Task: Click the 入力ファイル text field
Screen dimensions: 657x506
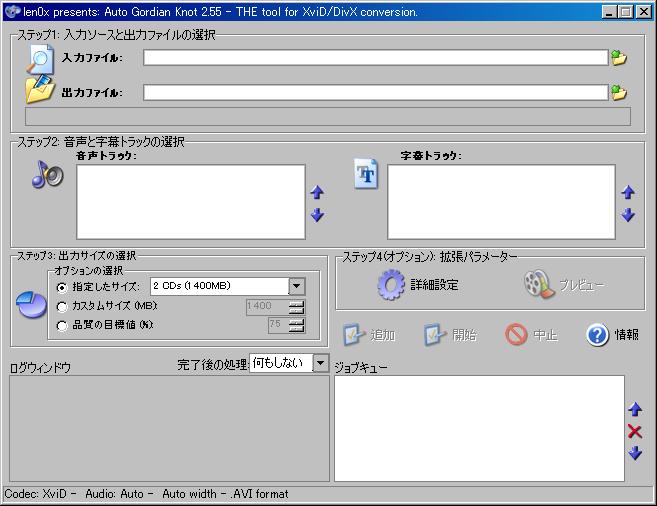Action: click(x=375, y=57)
